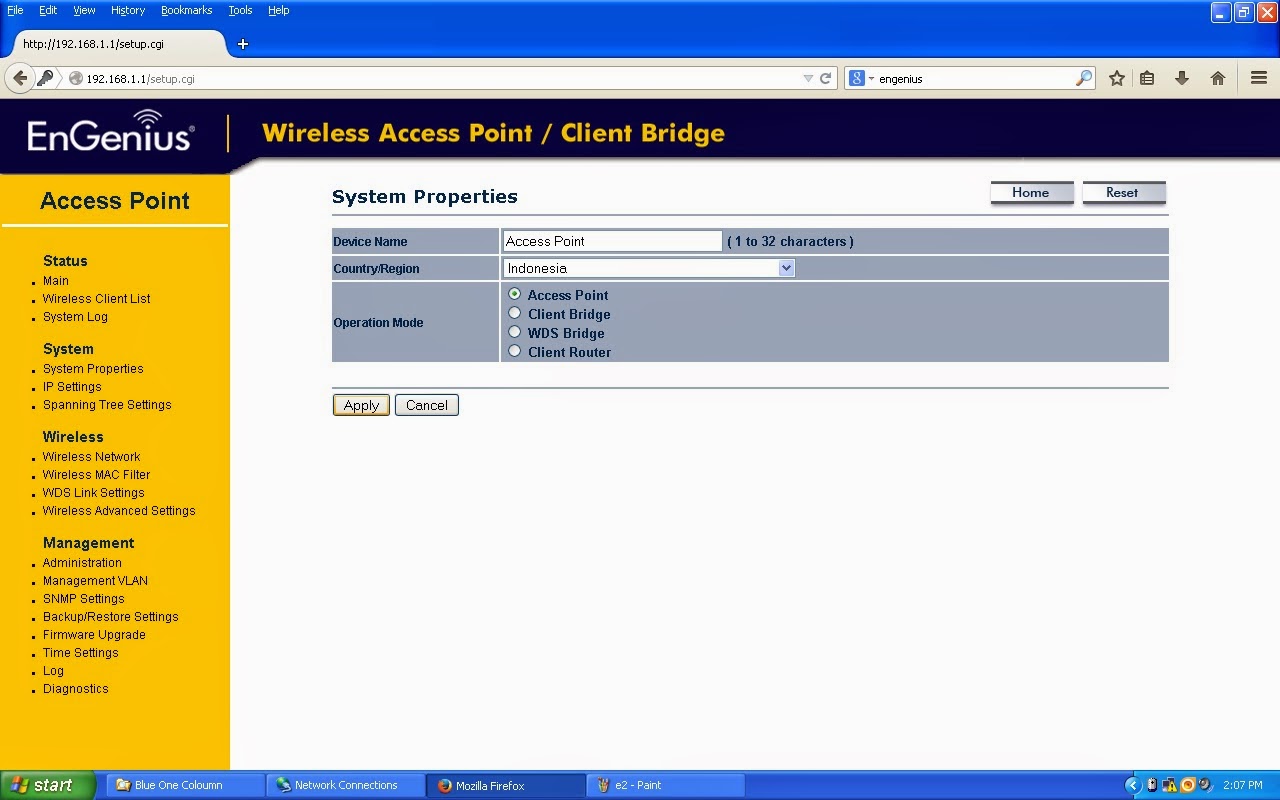Click the back navigation arrow
The height and width of the screenshot is (800, 1280).
pyautogui.click(x=20, y=77)
